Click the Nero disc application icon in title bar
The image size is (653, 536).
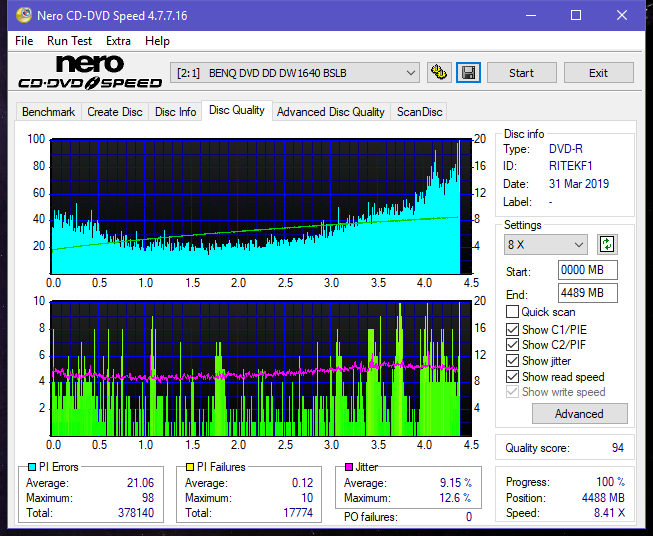click(x=24, y=15)
